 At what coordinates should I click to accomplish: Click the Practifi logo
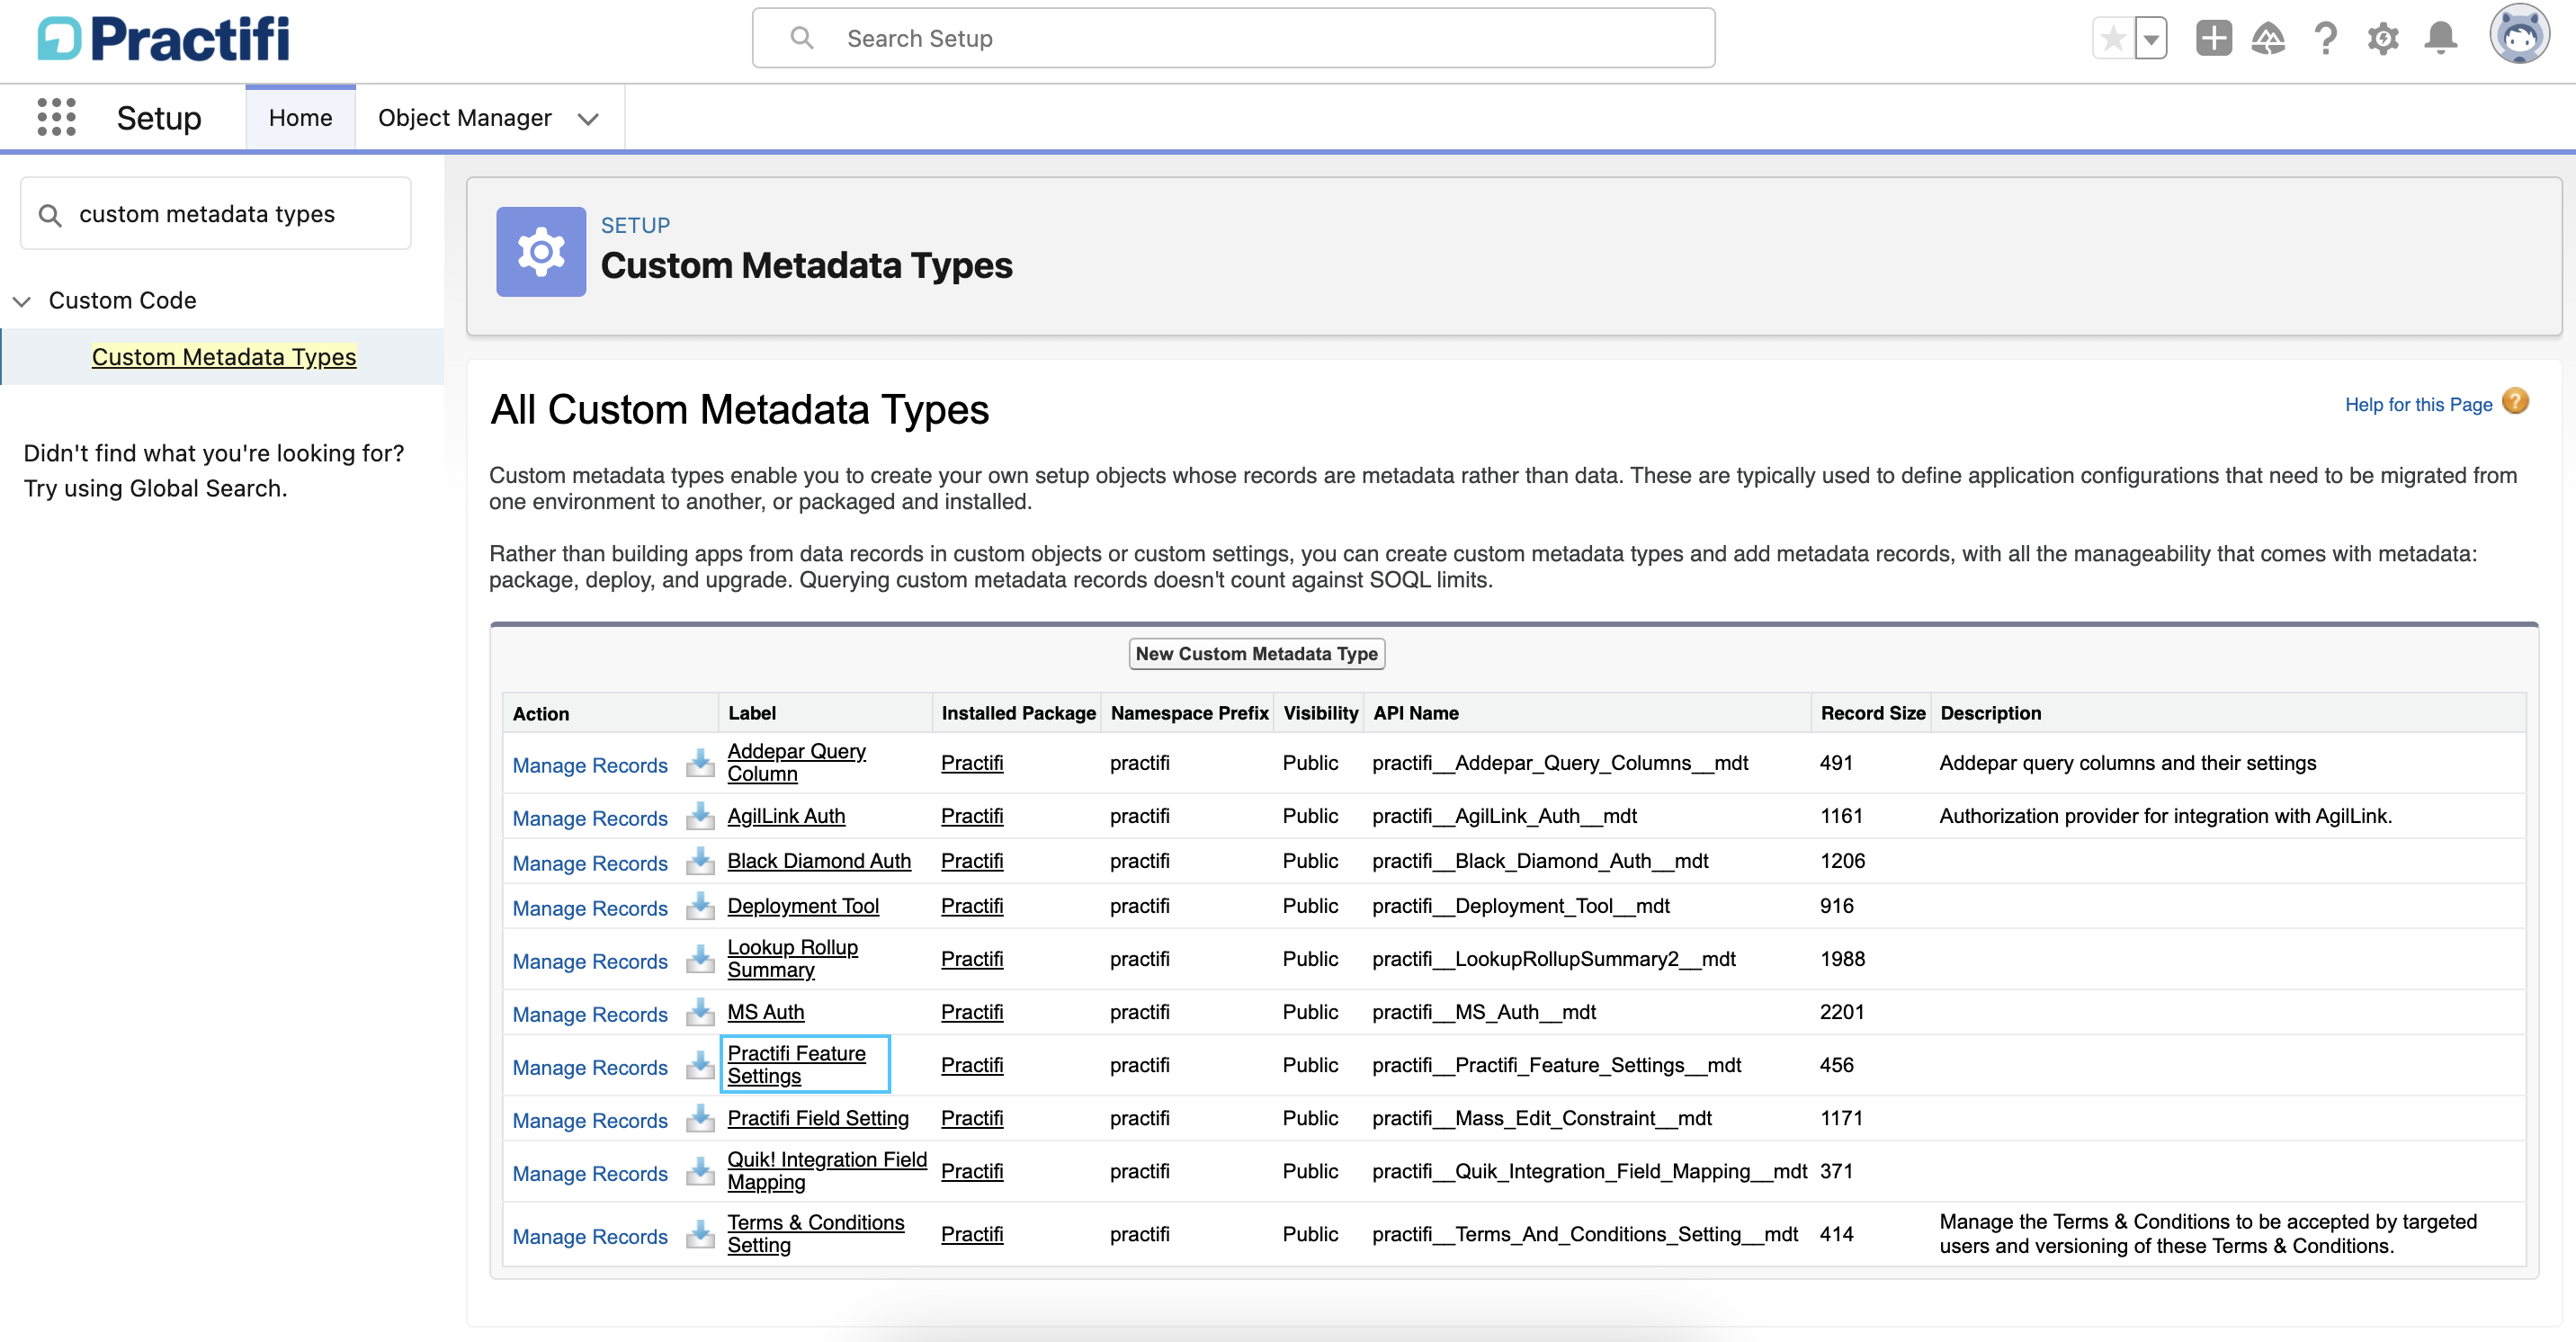point(164,39)
